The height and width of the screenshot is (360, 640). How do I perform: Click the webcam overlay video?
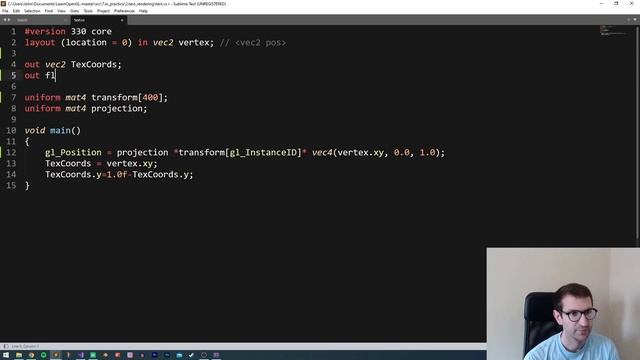563,304
